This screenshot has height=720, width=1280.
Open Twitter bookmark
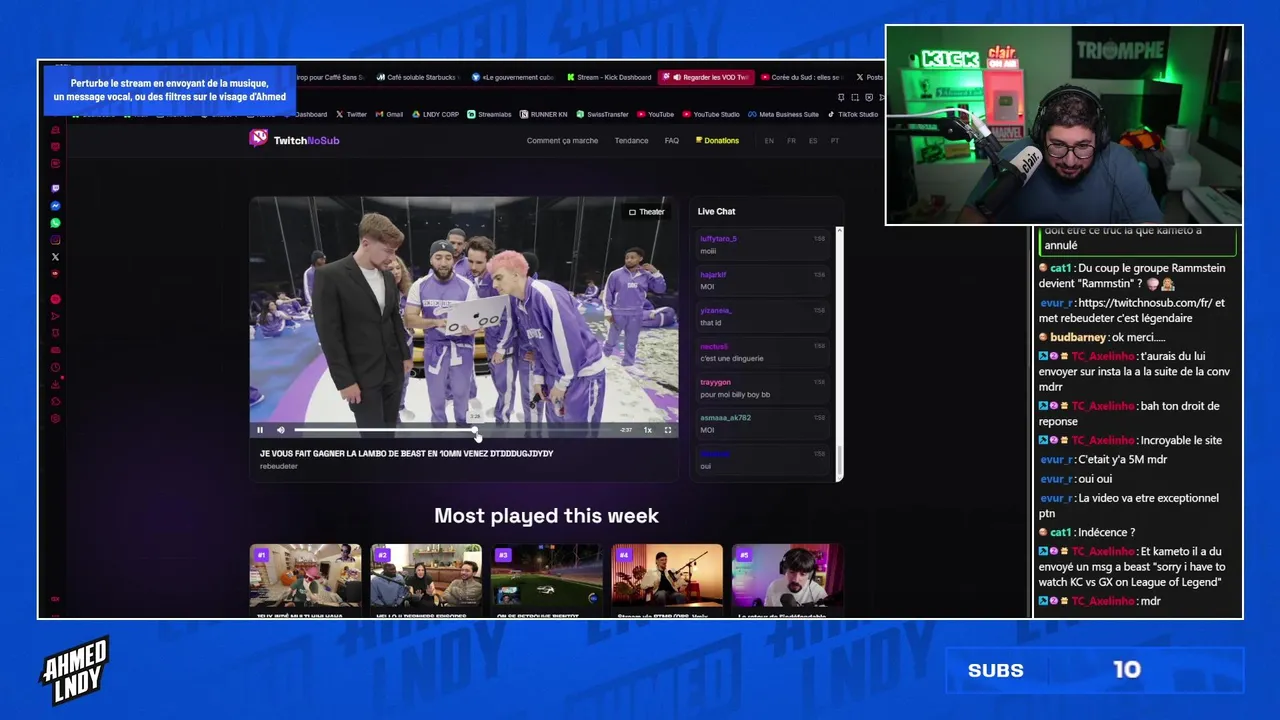(351, 114)
